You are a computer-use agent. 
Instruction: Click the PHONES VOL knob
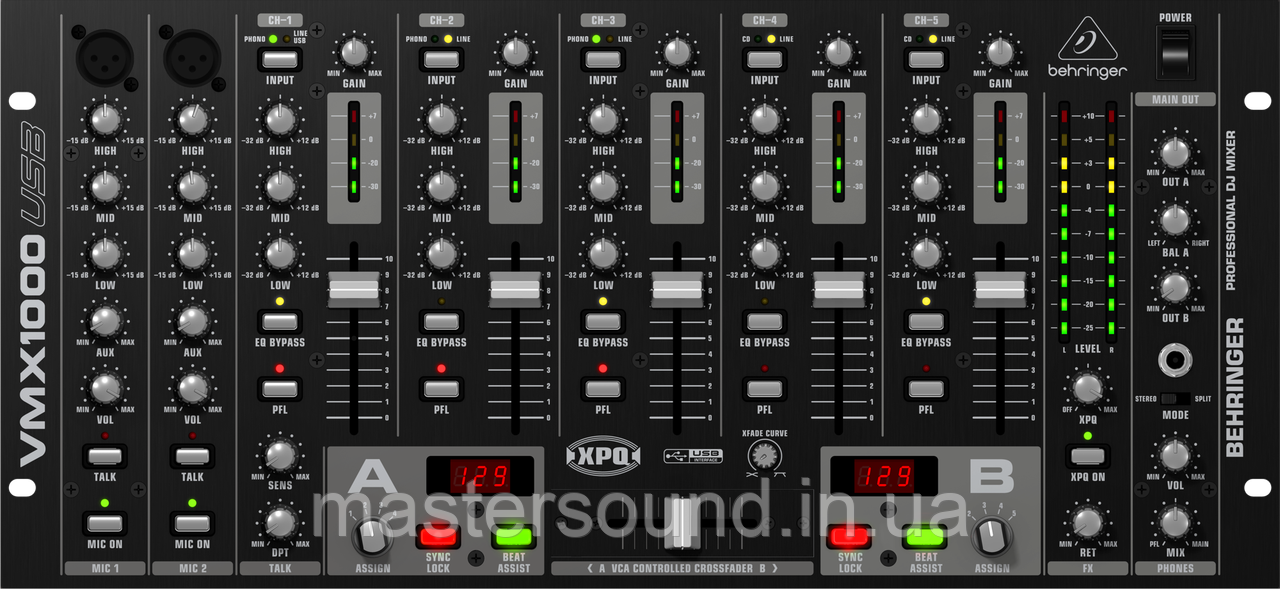coord(1175,455)
